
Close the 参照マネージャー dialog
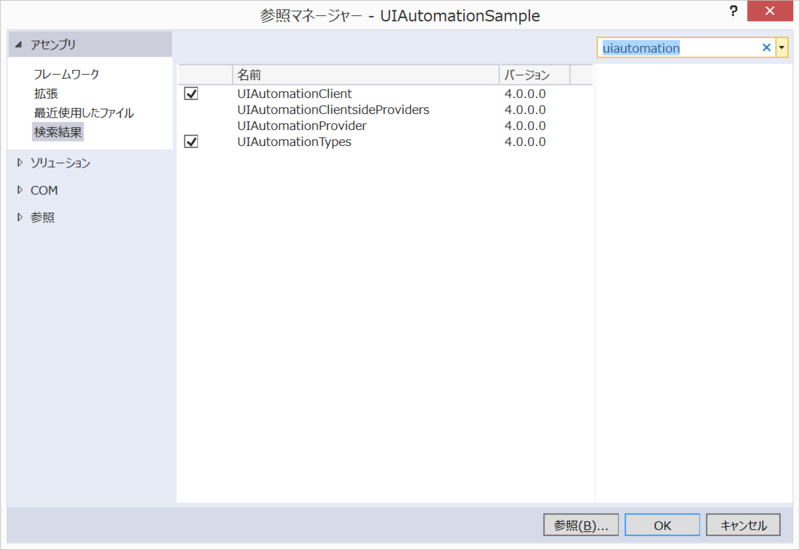click(x=770, y=11)
